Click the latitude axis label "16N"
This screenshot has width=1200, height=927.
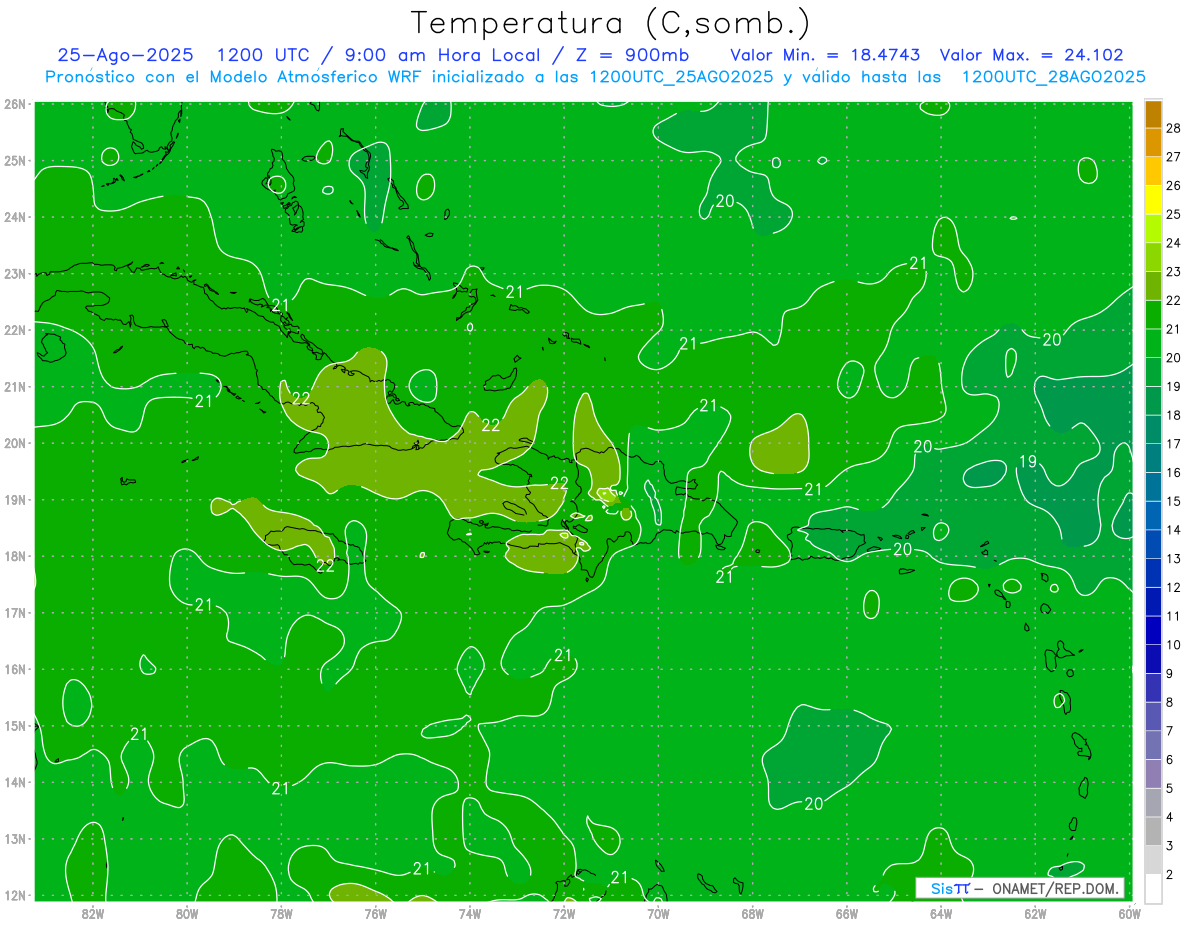pos(15,669)
